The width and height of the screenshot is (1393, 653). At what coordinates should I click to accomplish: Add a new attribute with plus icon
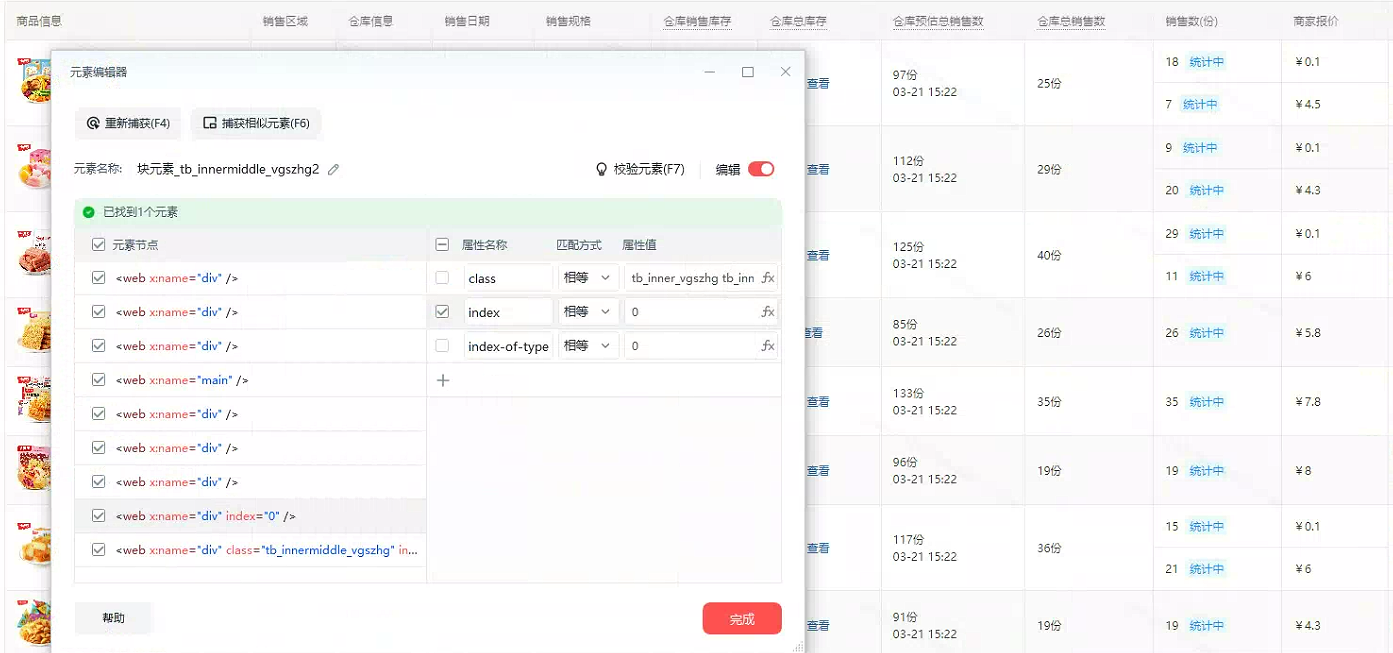[x=443, y=380]
